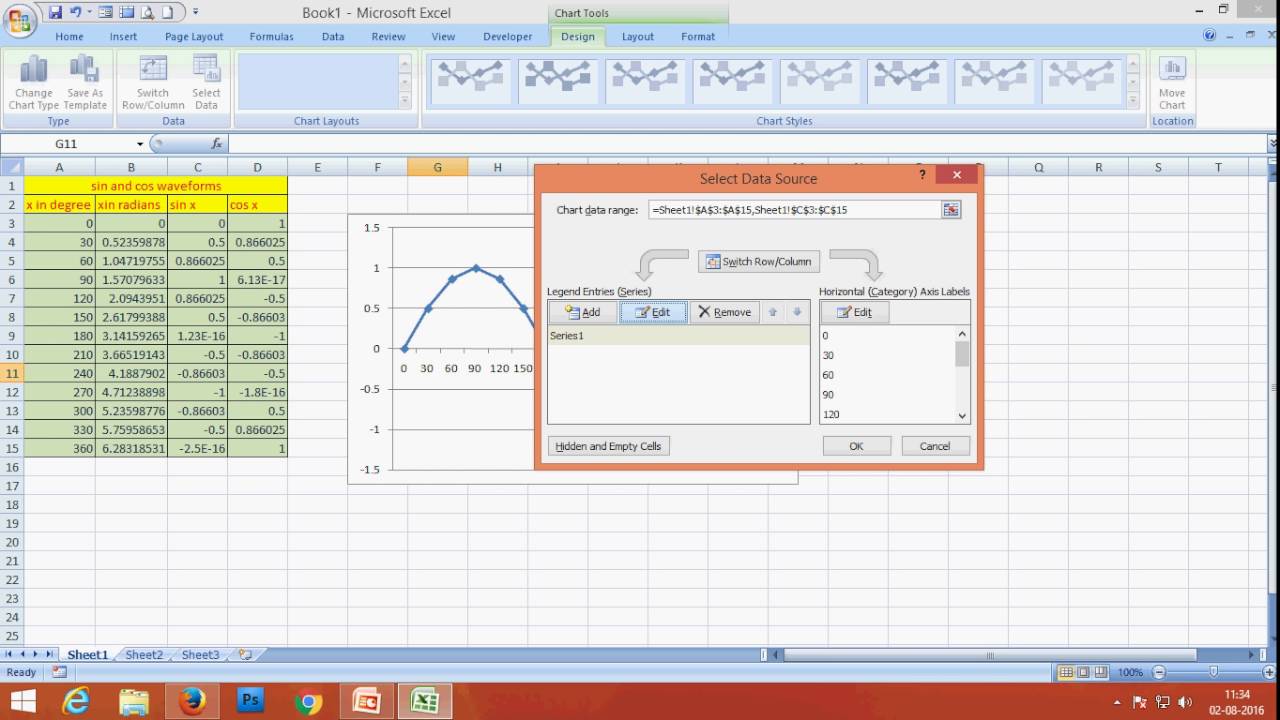Move series down in Legend Entries
The width and height of the screenshot is (1280, 720).
(797, 312)
